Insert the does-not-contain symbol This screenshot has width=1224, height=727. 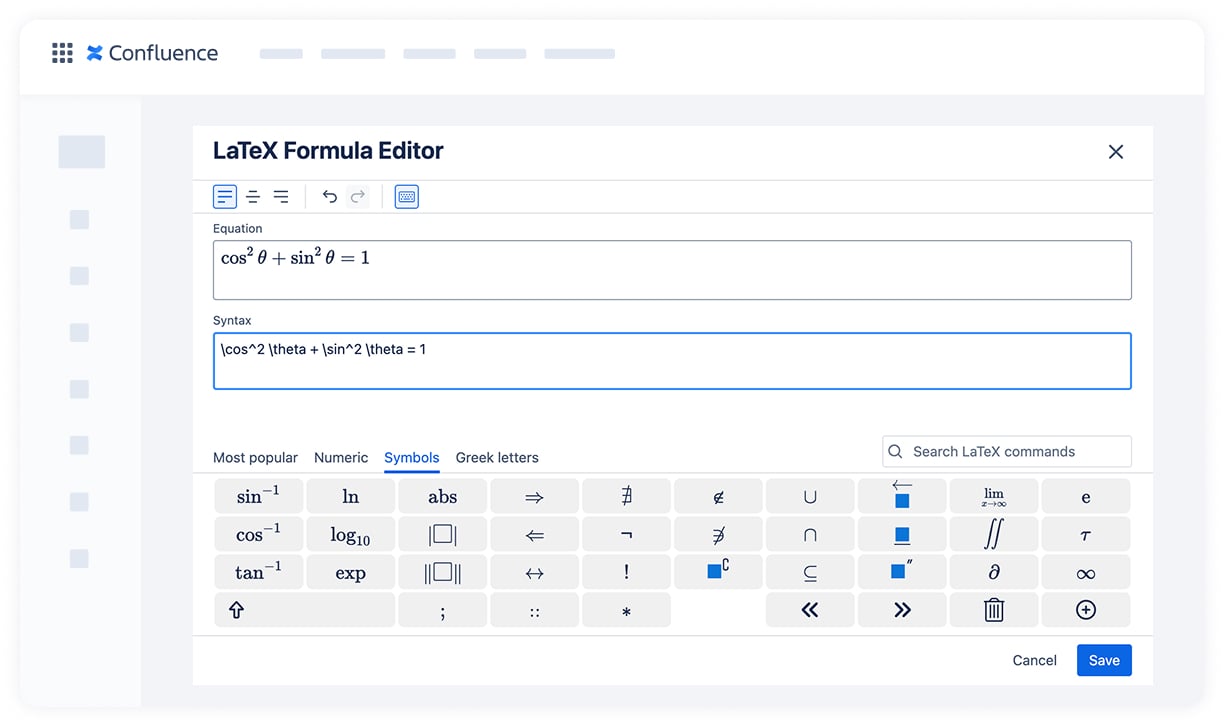pos(718,534)
